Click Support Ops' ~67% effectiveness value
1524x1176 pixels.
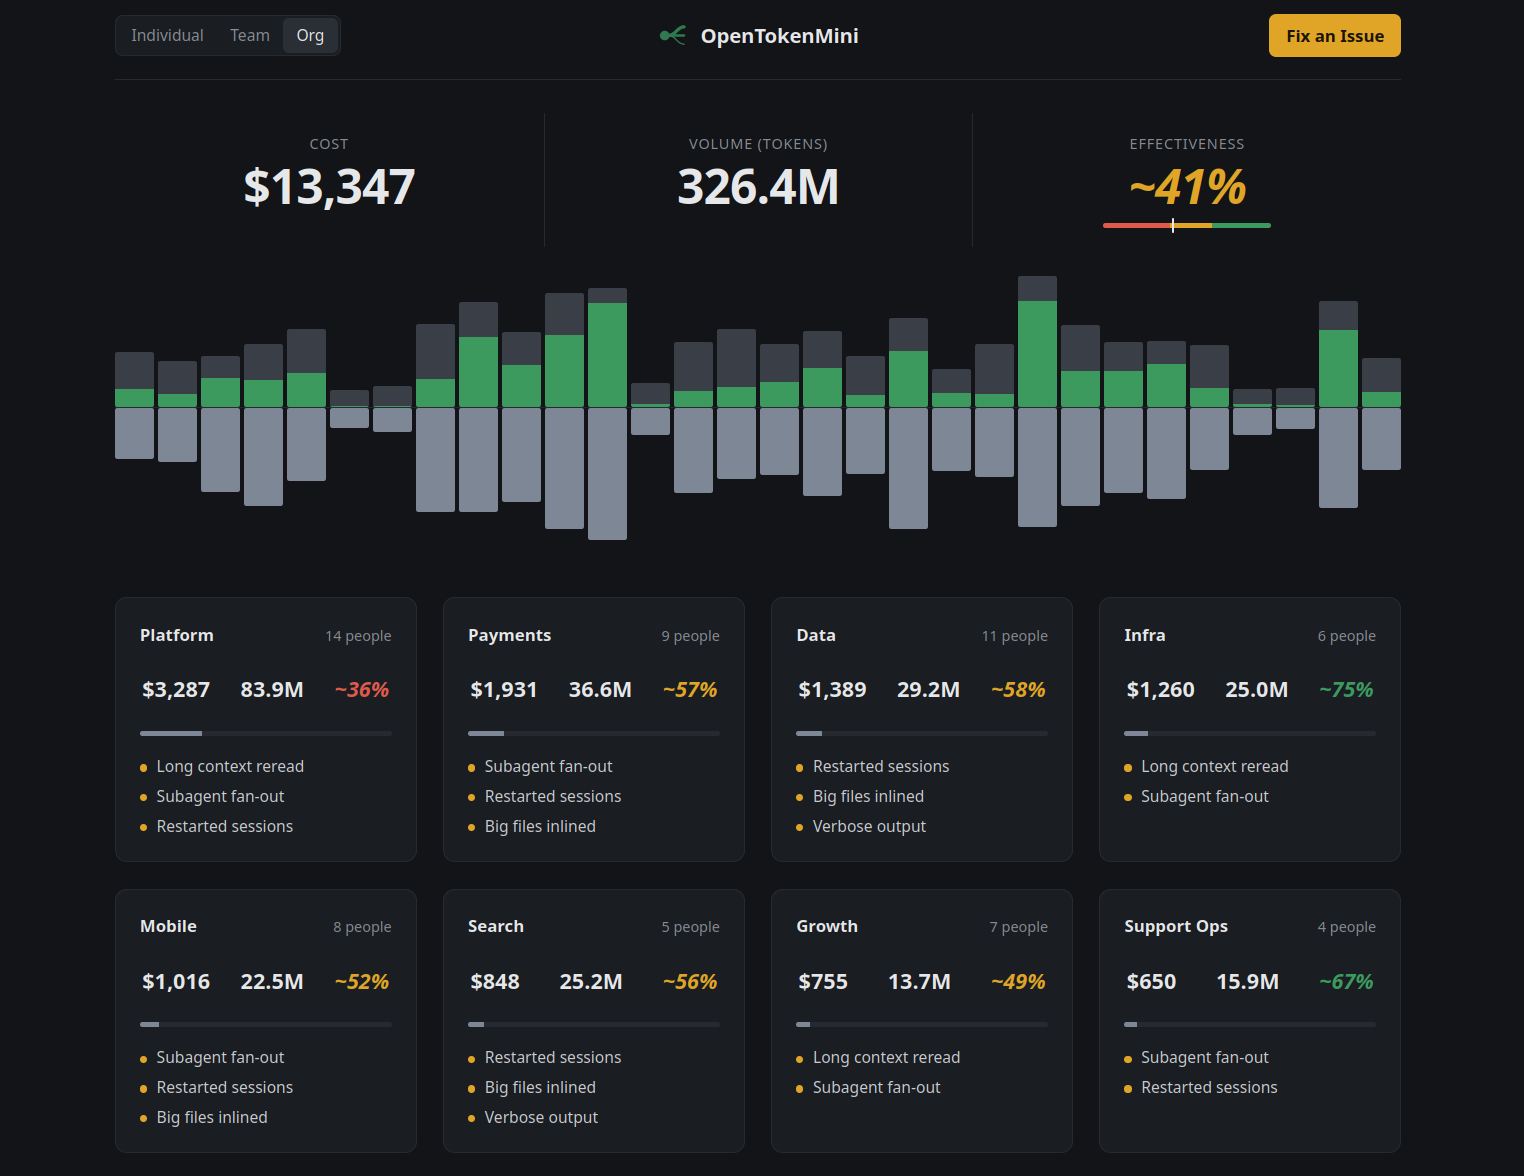(1346, 982)
